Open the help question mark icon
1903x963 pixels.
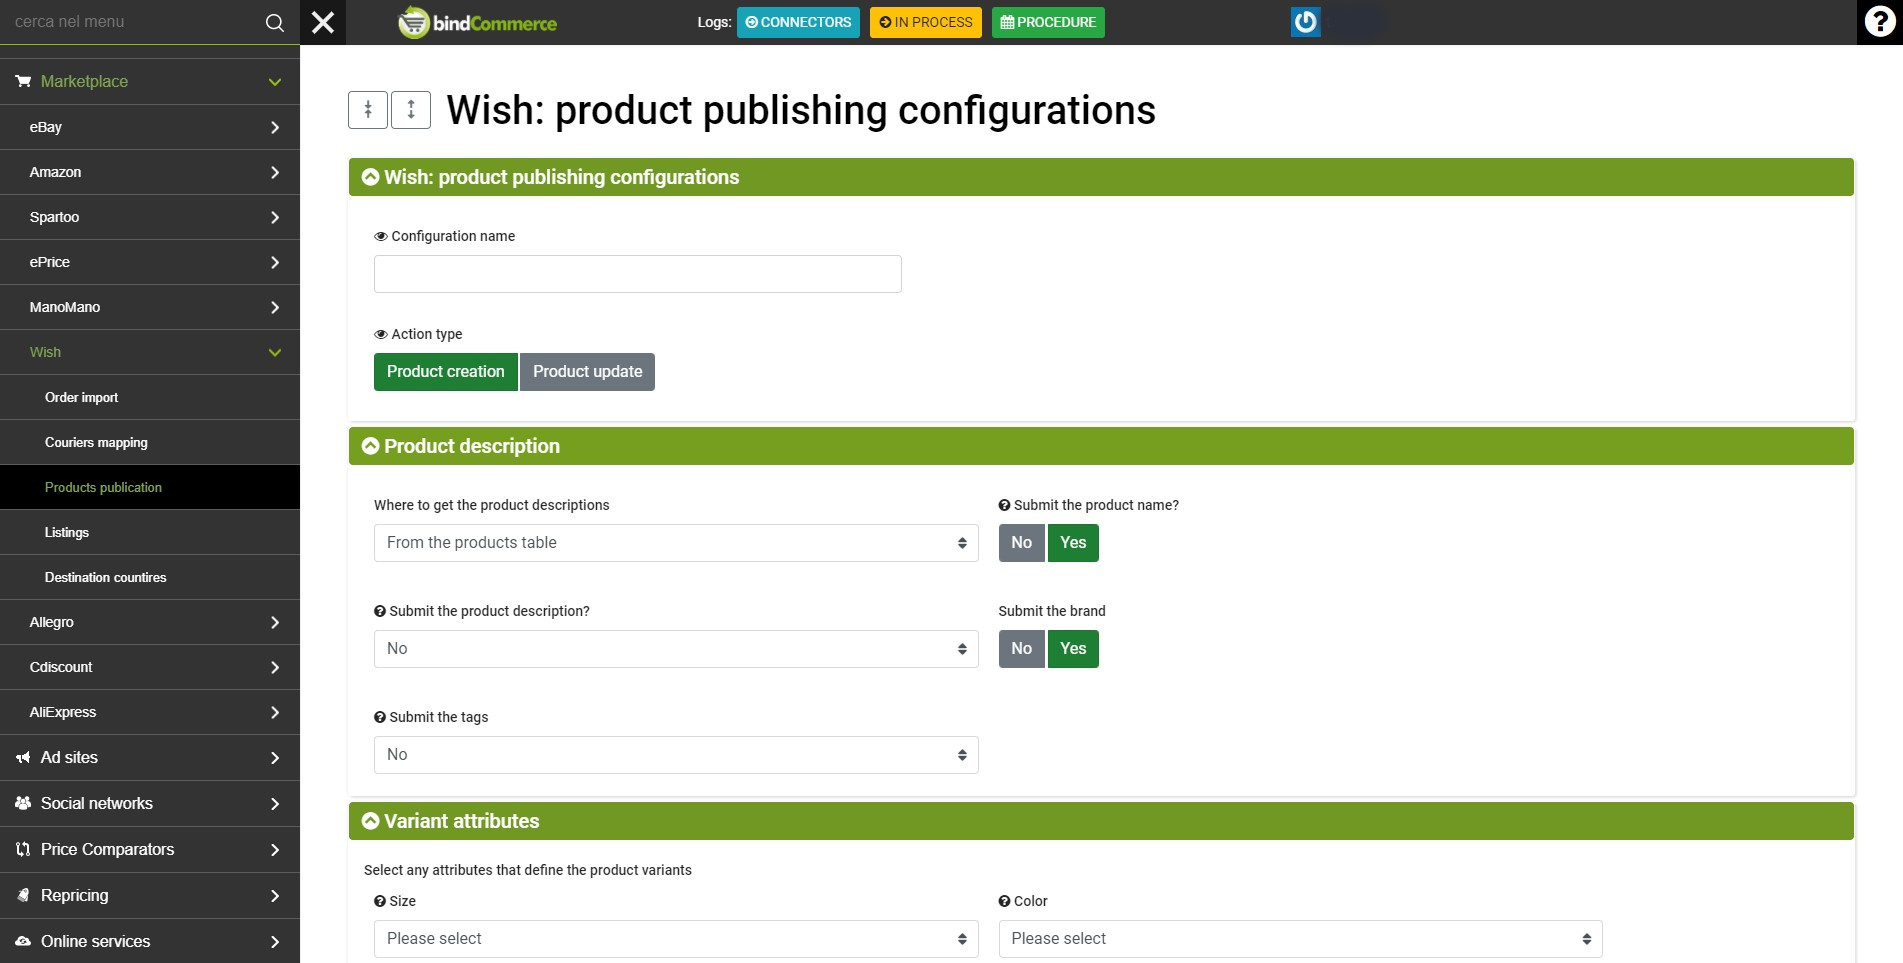click(1880, 22)
